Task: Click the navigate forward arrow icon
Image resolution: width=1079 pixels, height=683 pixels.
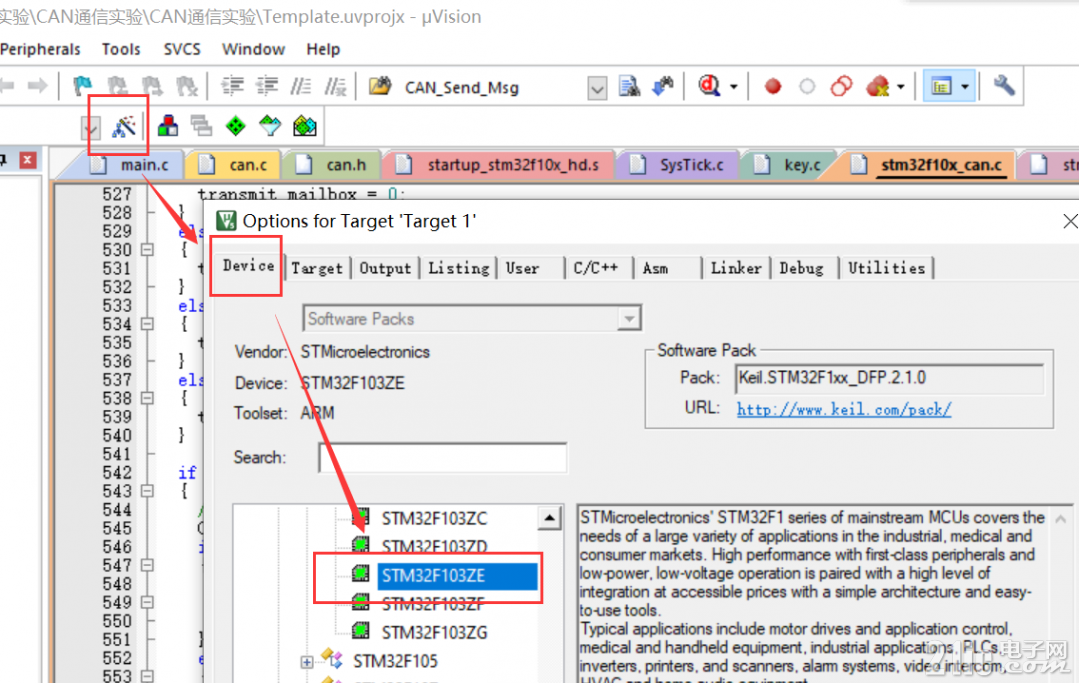Action: [x=37, y=86]
